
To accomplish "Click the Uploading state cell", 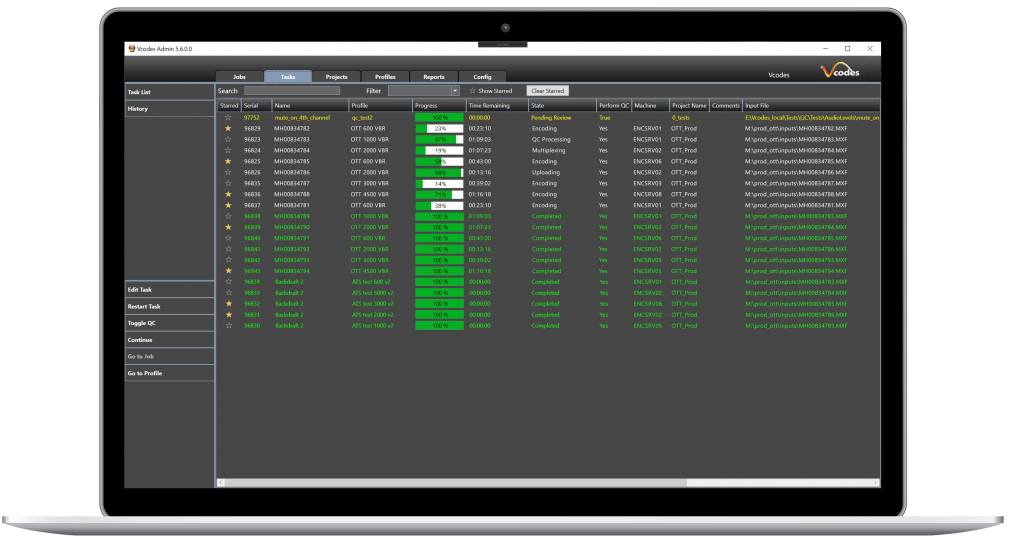I will click(x=545, y=173).
